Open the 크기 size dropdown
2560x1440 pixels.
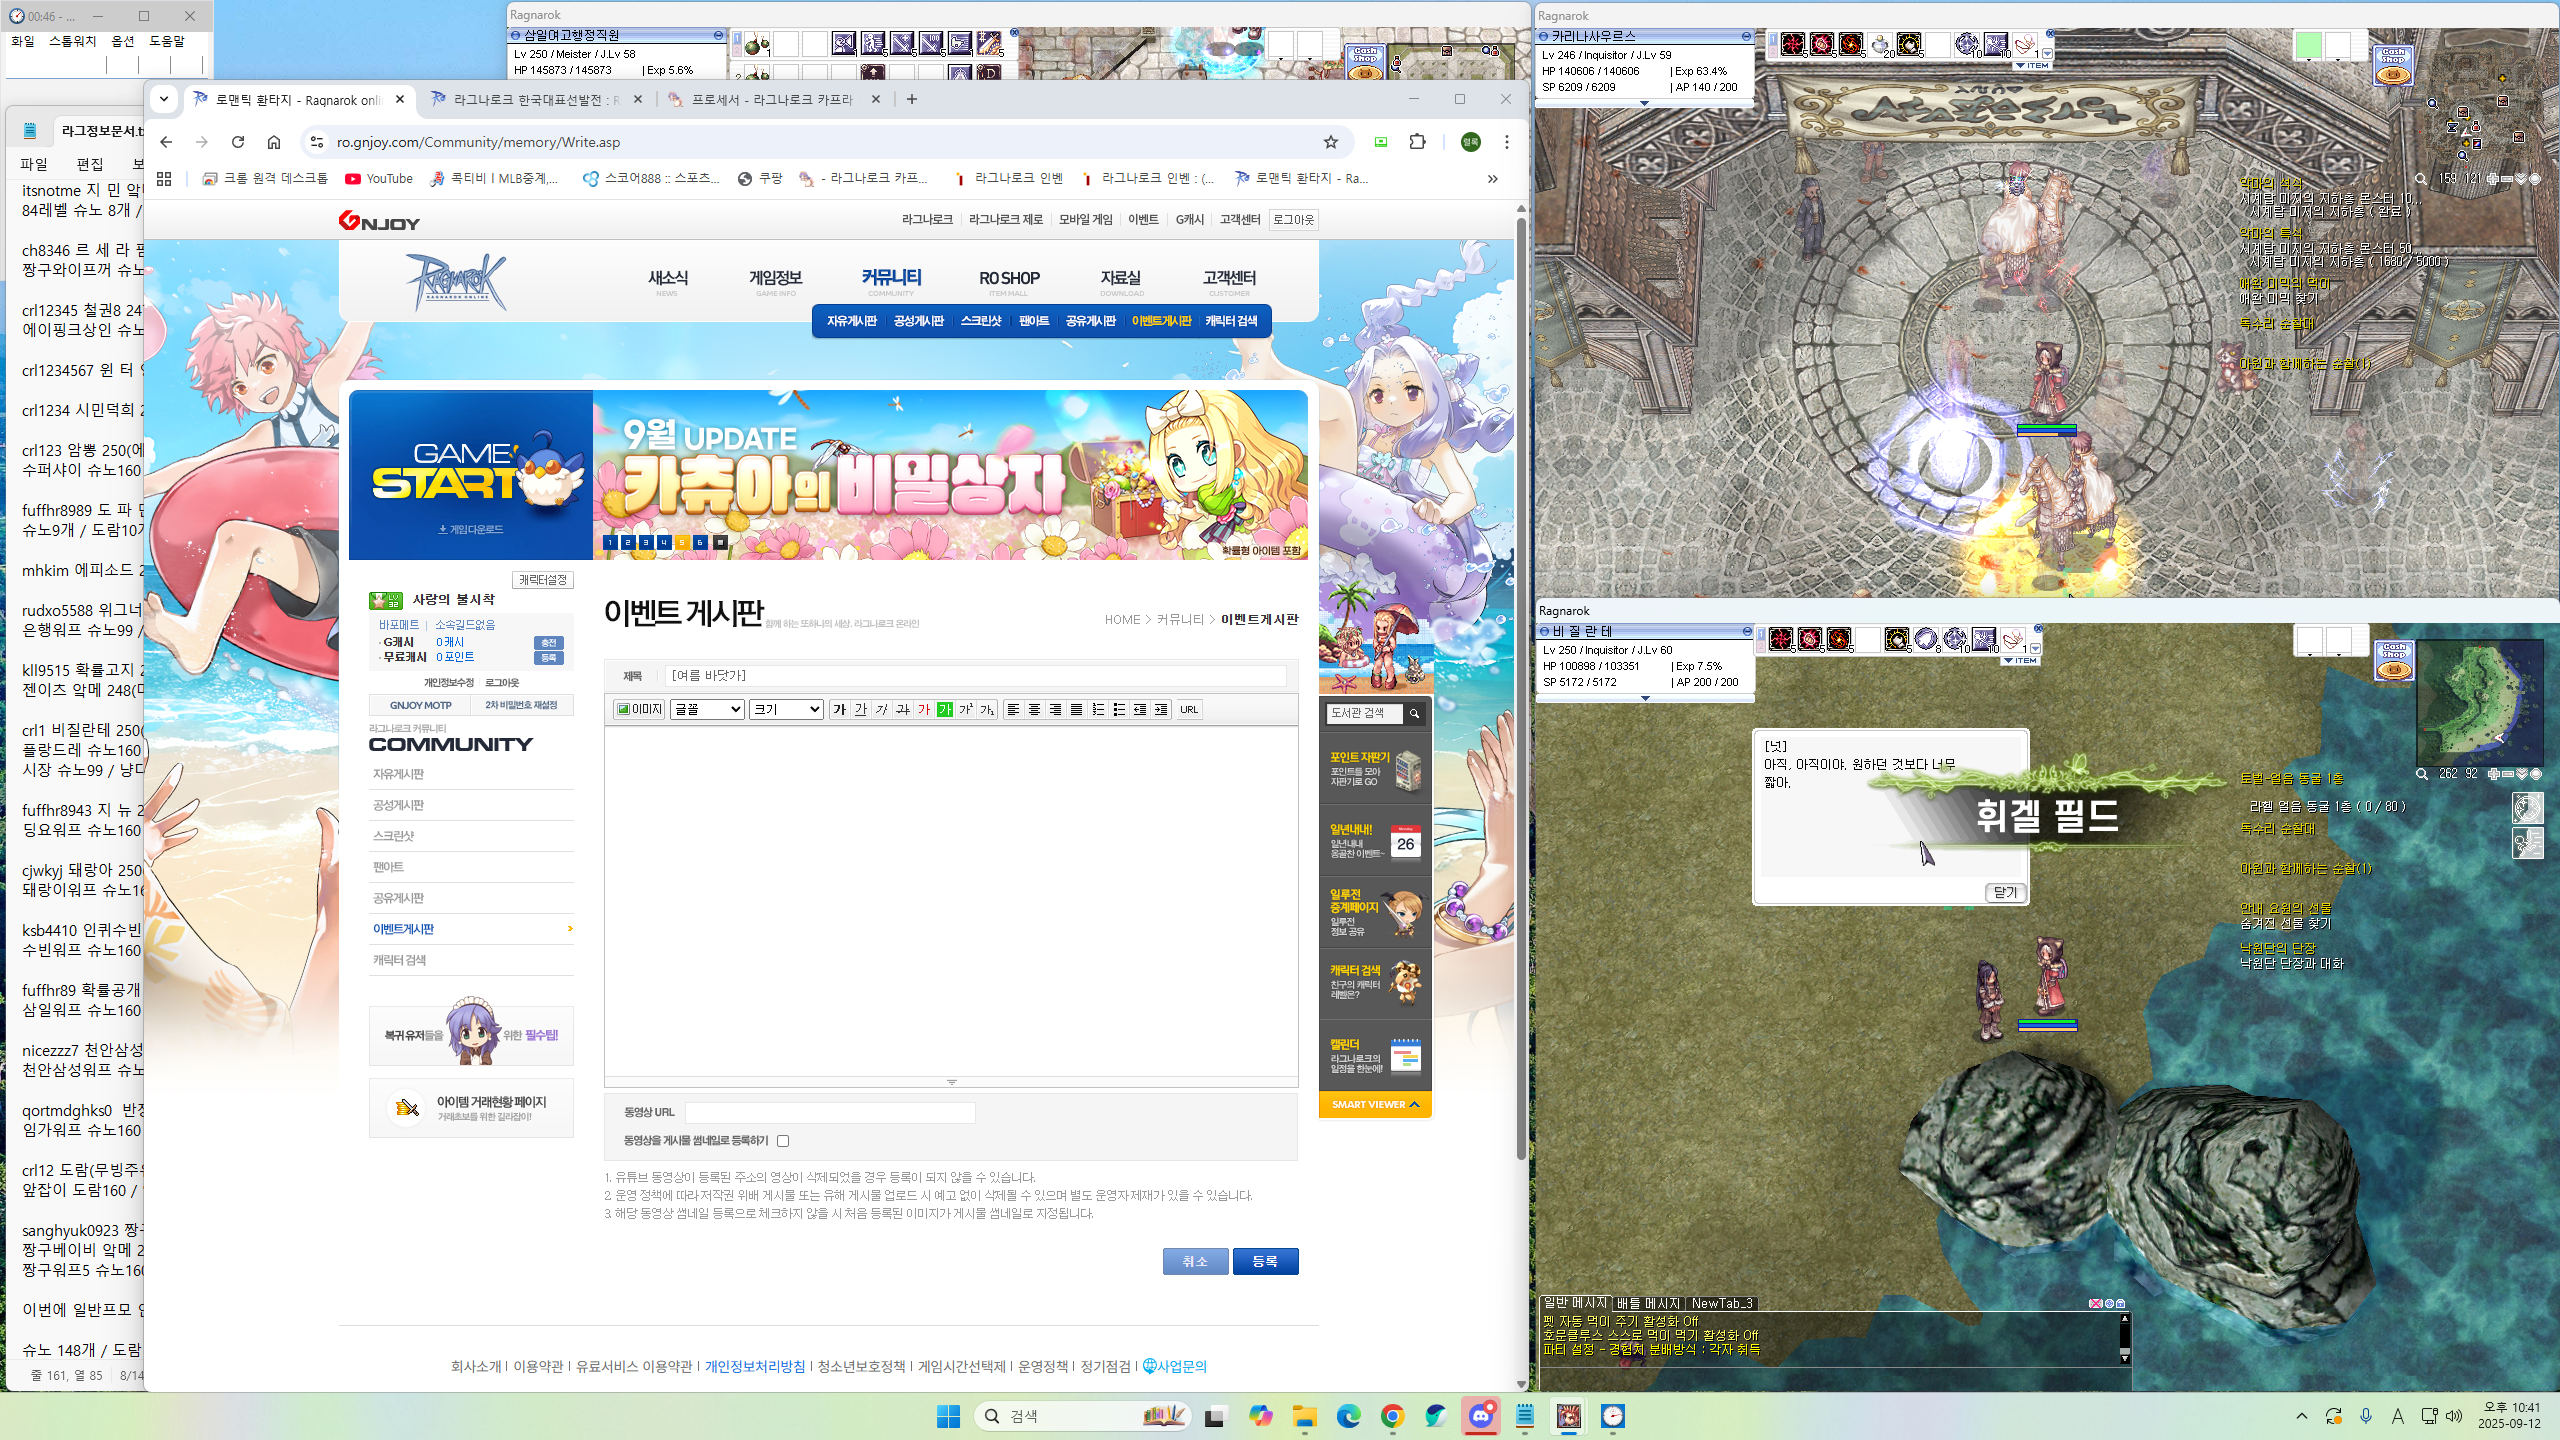pyautogui.click(x=786, y=709)
